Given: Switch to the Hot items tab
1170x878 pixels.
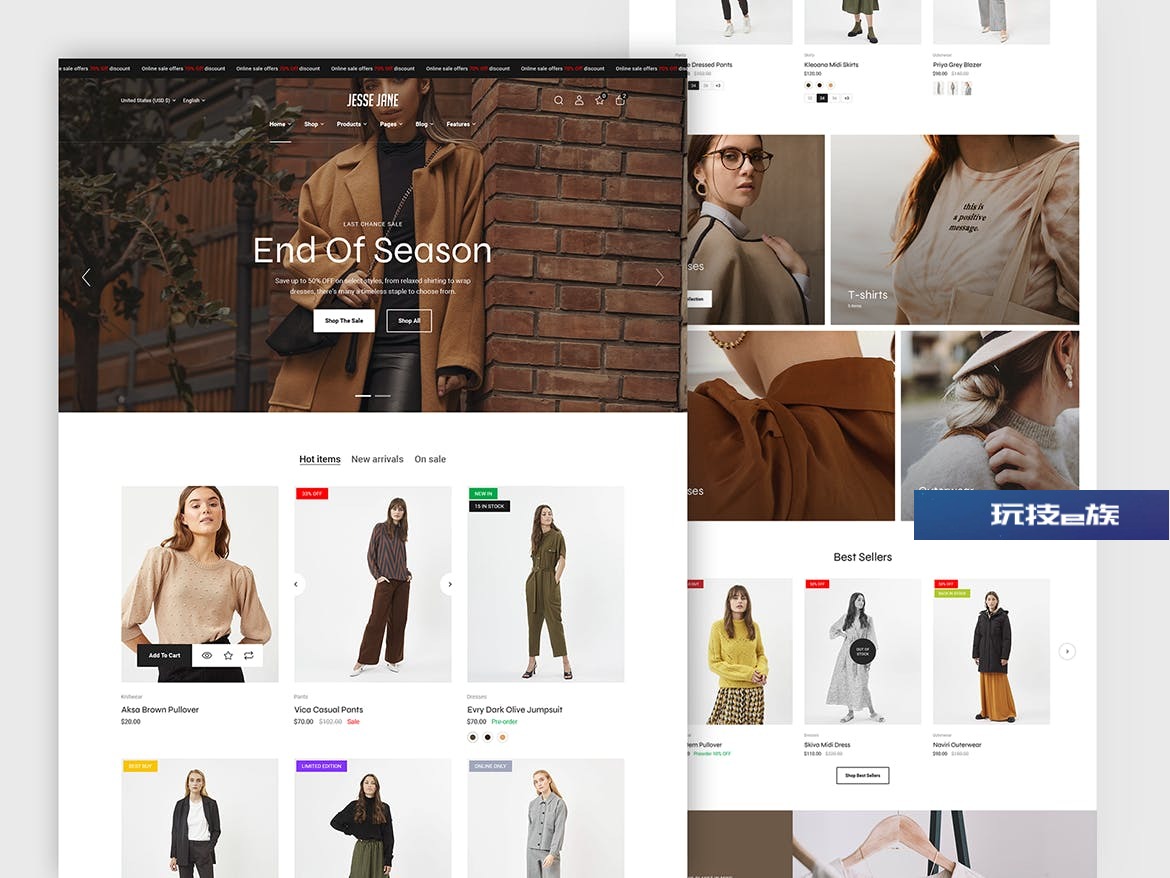Looking at the screenshot, I should 319,459.
